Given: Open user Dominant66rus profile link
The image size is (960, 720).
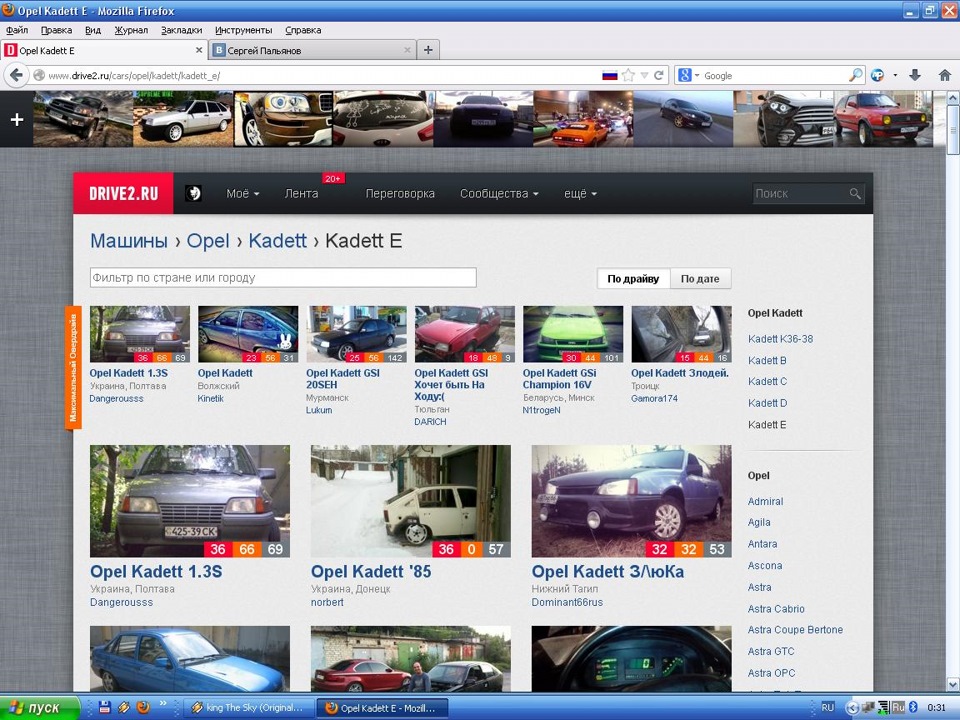Looking at the screenshot, I should (567, 602).
